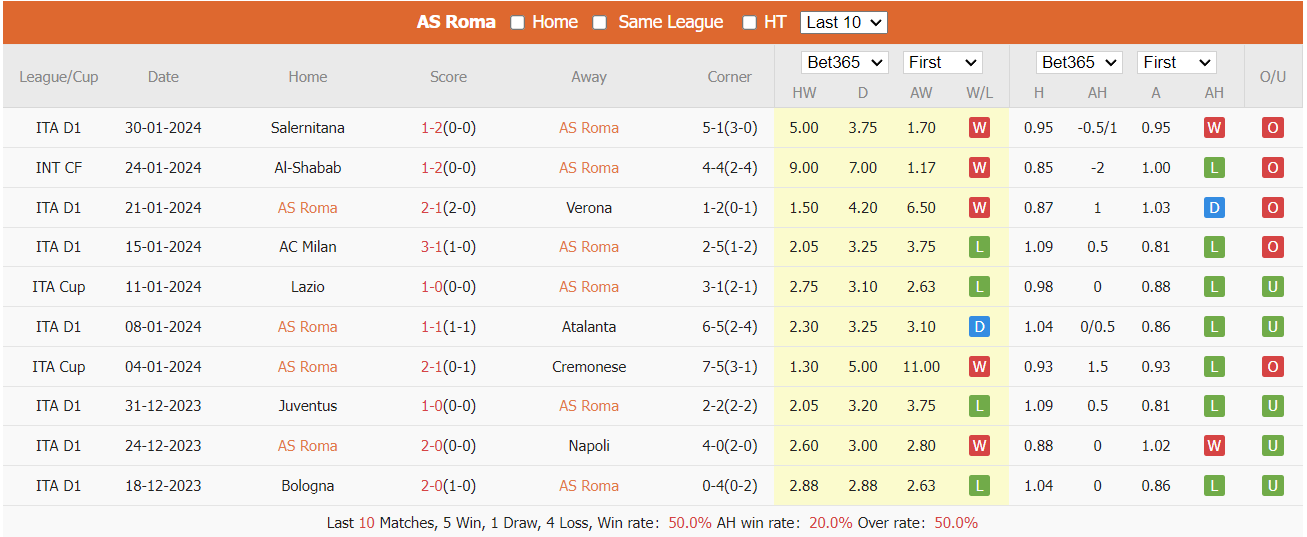The image size is (1307, 537).
Task: Click the O/U column header
Action: (1273, 77)
